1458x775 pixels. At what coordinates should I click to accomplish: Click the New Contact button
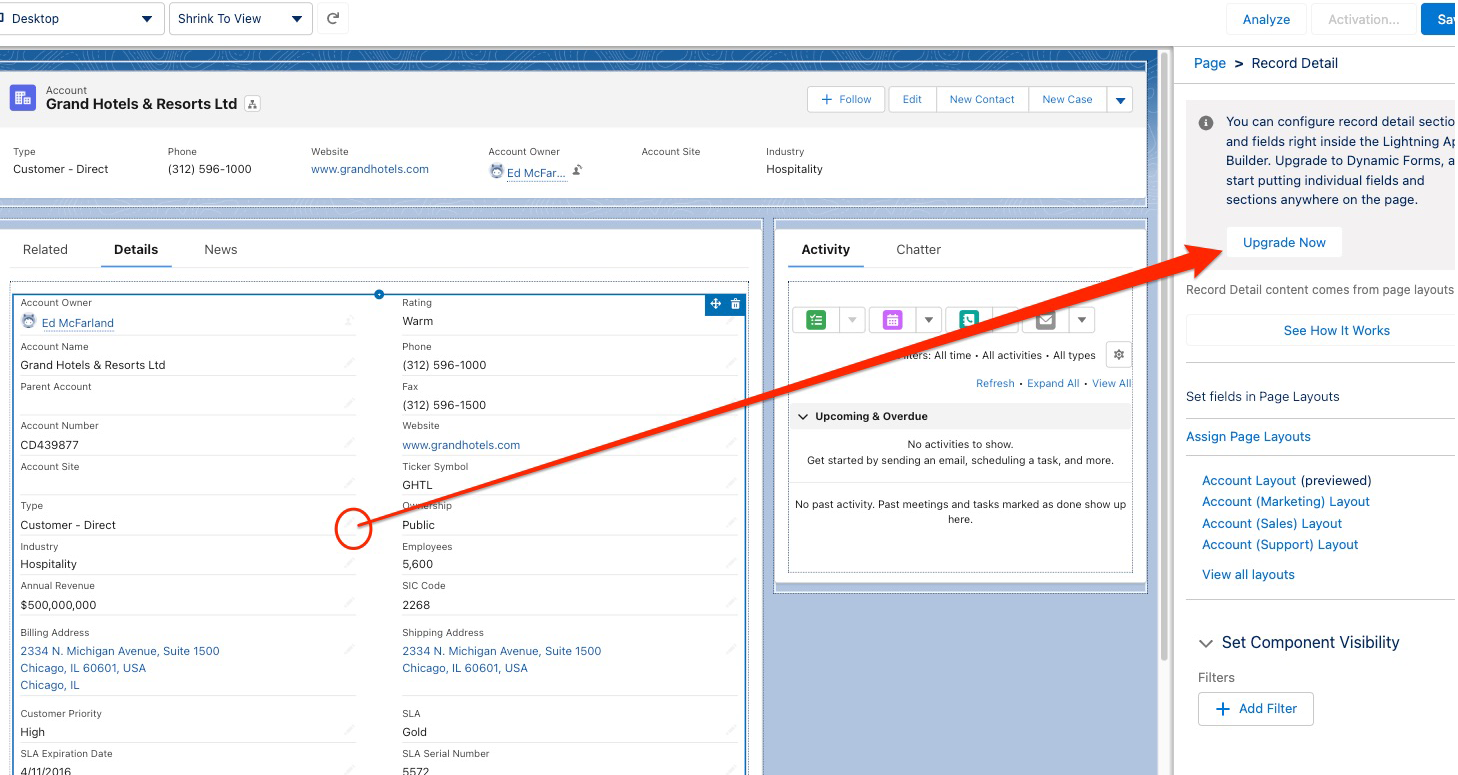point(982,100)
